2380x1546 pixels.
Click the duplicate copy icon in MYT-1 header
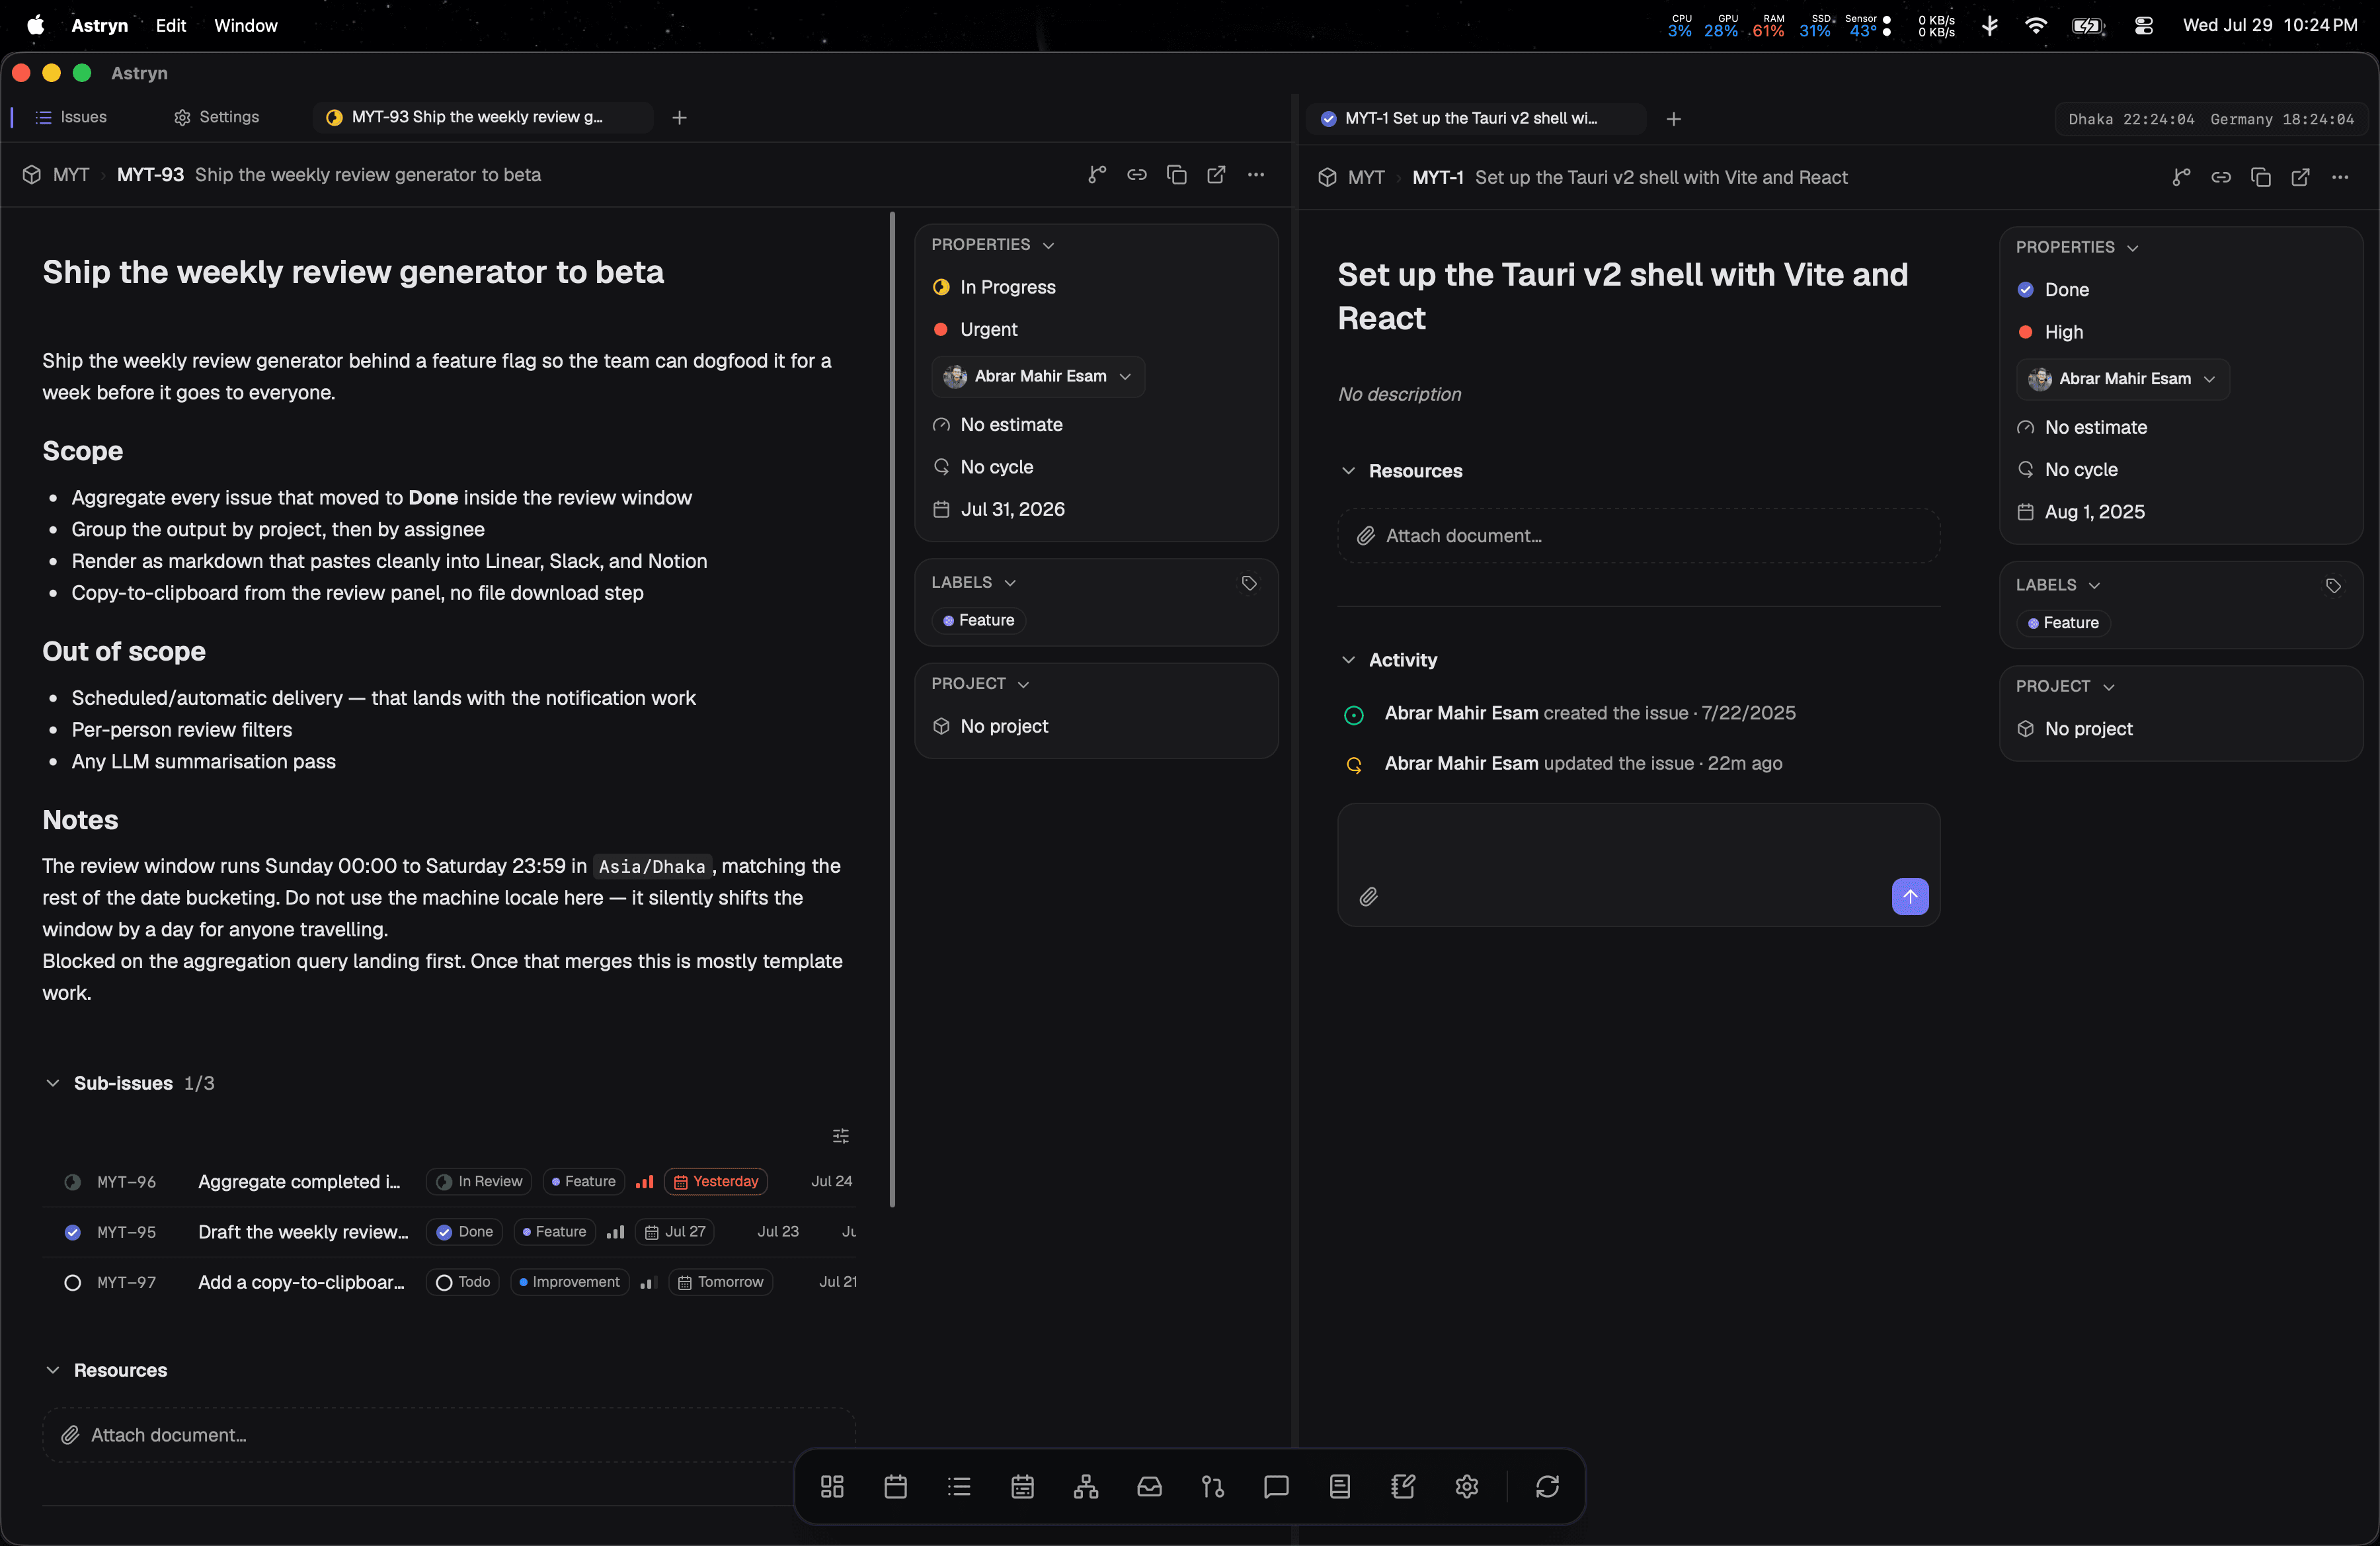pyautogui.click(x=2261, y=177)
